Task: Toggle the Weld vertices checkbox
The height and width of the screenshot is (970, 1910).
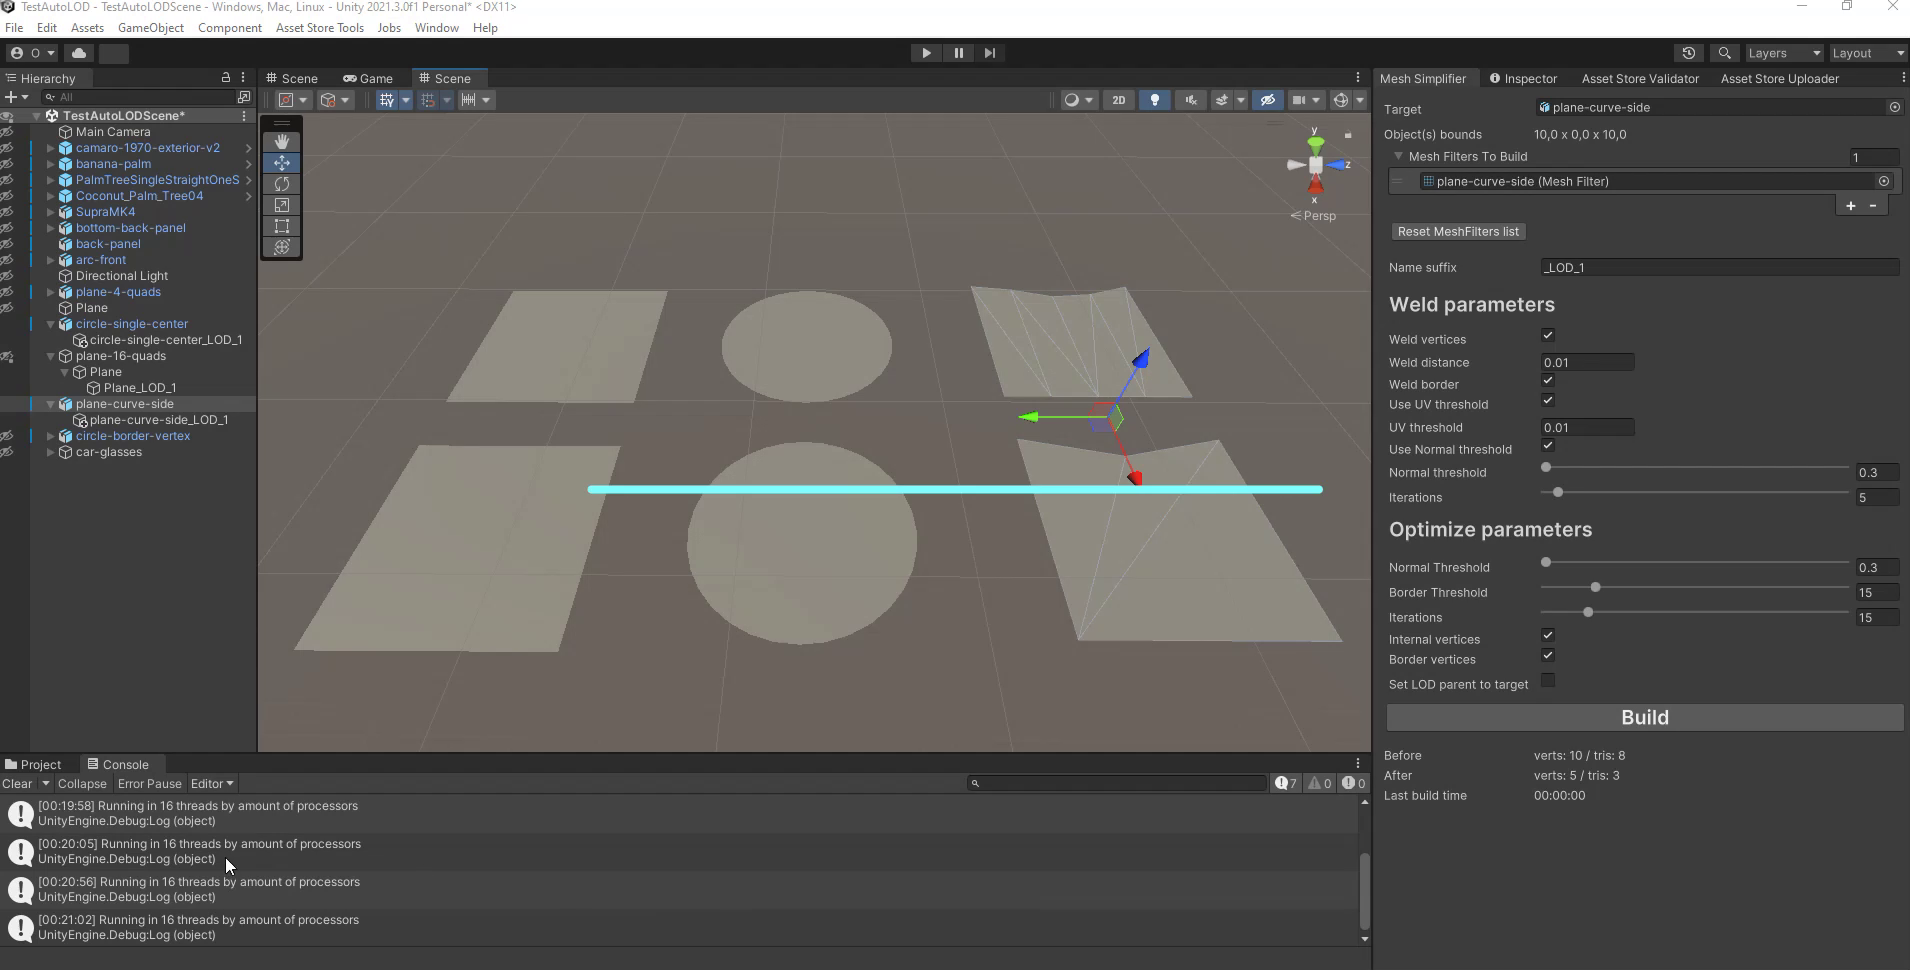Action: (x=1548, y=335)
